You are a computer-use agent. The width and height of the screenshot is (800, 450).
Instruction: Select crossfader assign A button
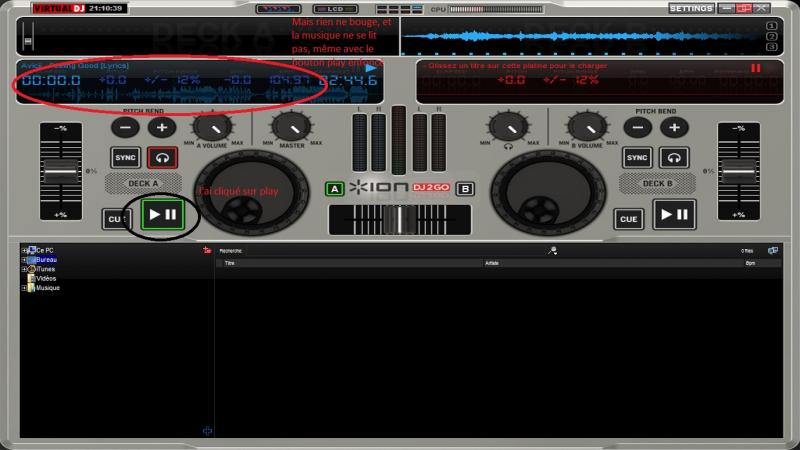tap(334, 189)
